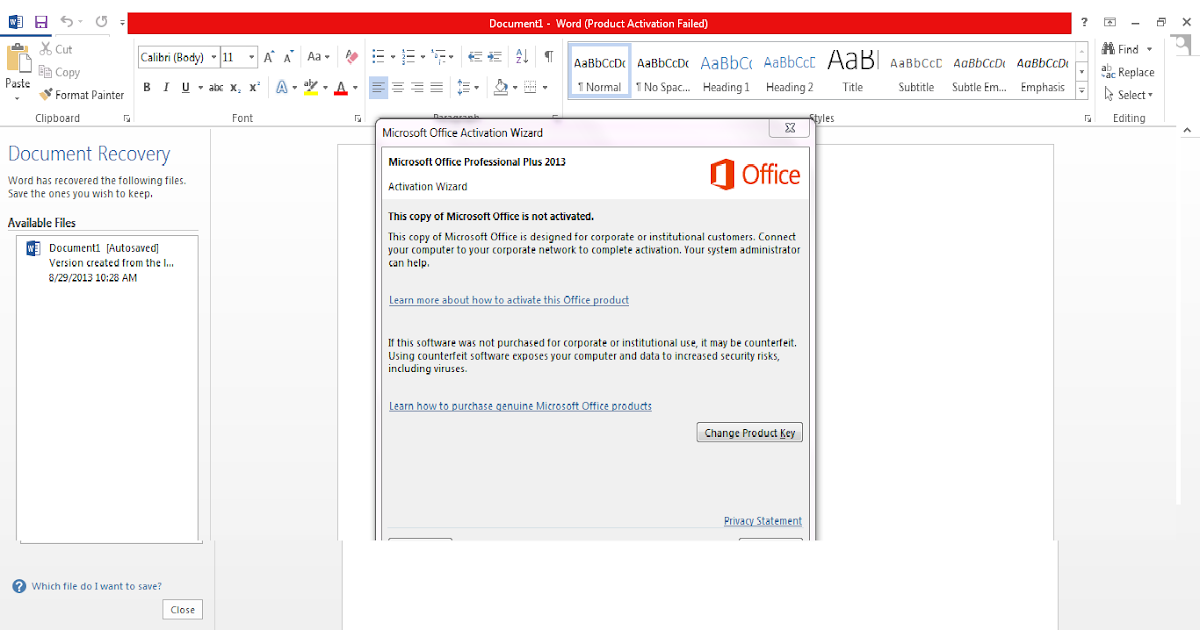Screen dimensions: 1200x630
Task: Close the Document Recovery pane
Action: (183, 610)
